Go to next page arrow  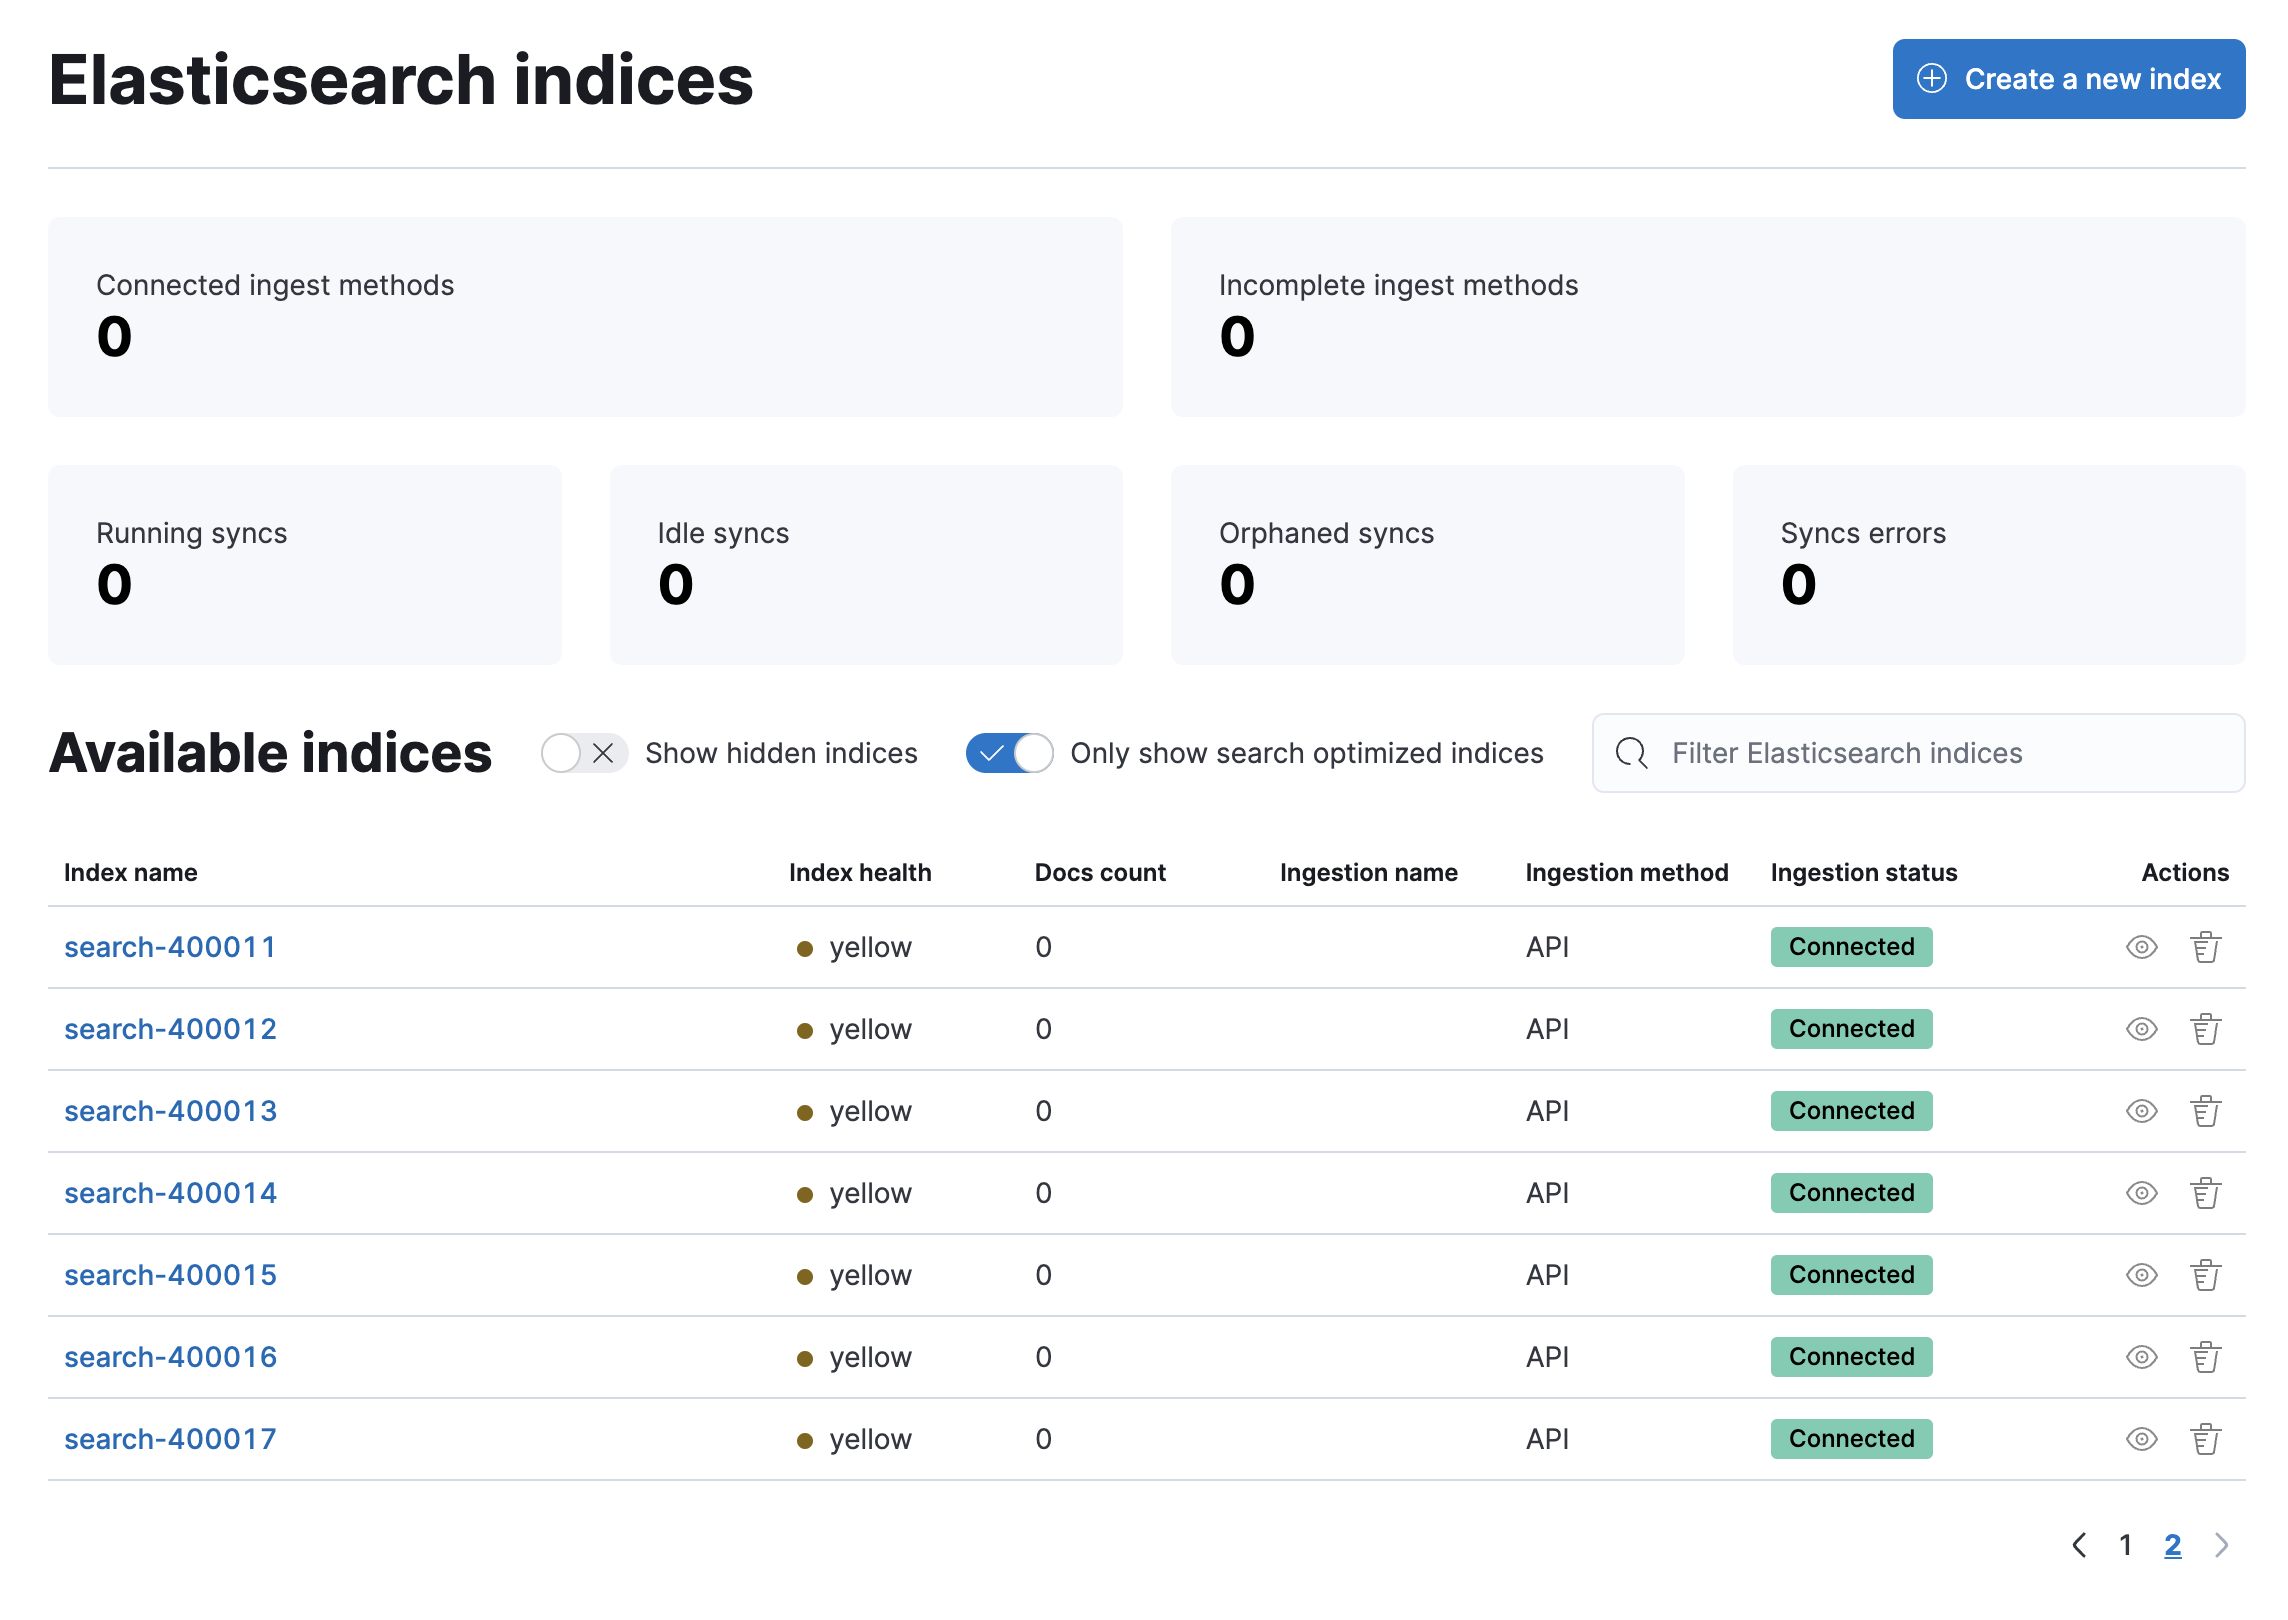[x=2221, y=1545]
